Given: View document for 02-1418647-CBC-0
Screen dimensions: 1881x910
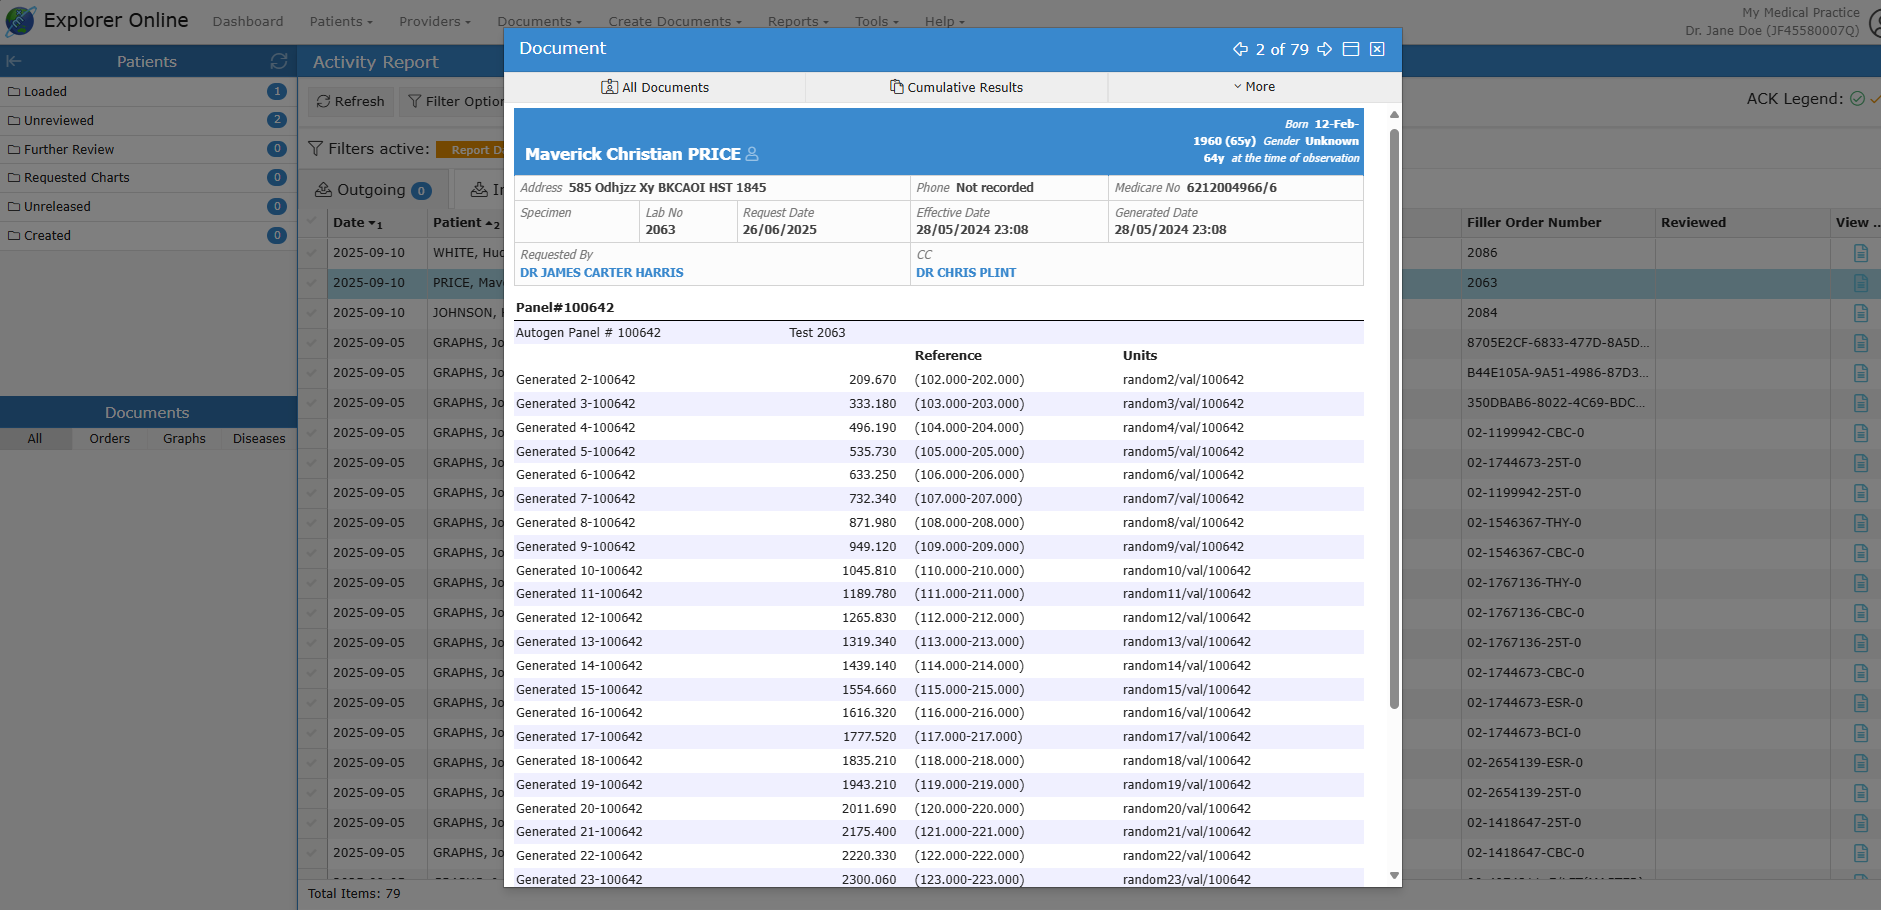Looking at the screenshot, I should 1860,853.
